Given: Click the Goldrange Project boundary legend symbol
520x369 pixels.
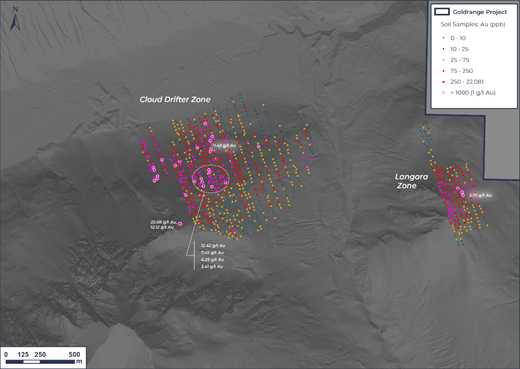Looking at the screenshot, I should click(442, 12).
